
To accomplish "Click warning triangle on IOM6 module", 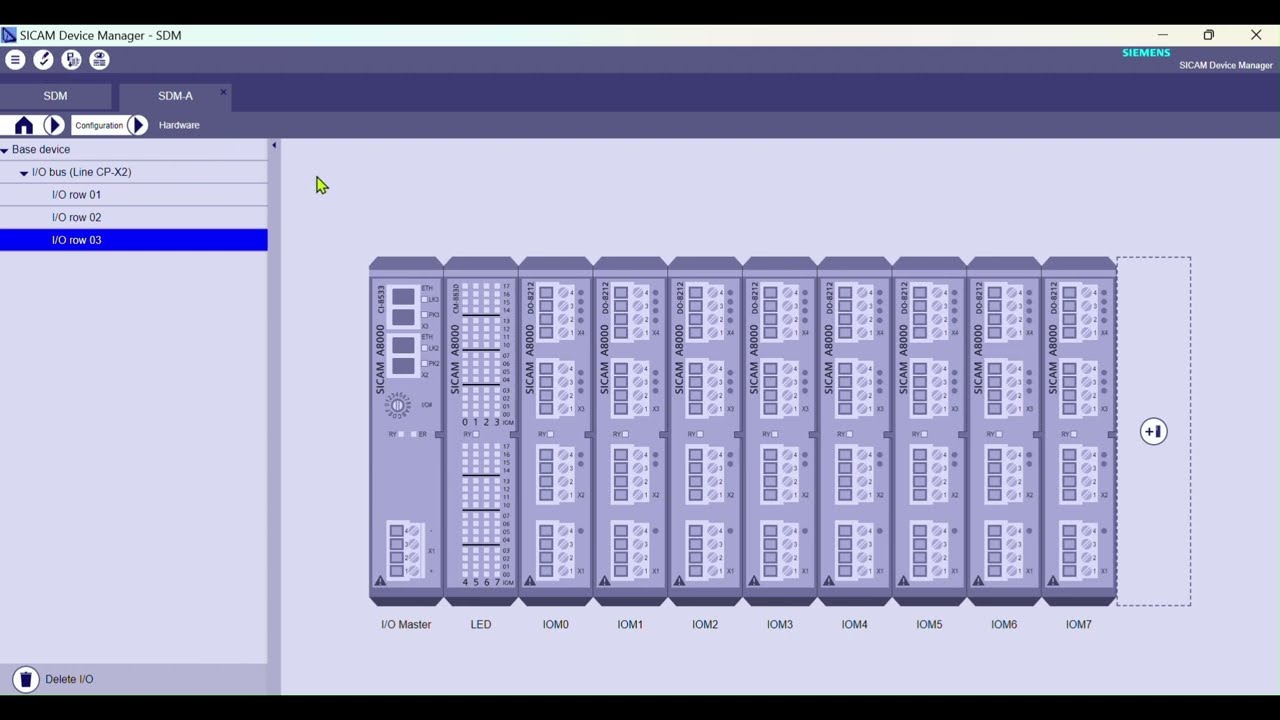I will [x=978, y=581].
